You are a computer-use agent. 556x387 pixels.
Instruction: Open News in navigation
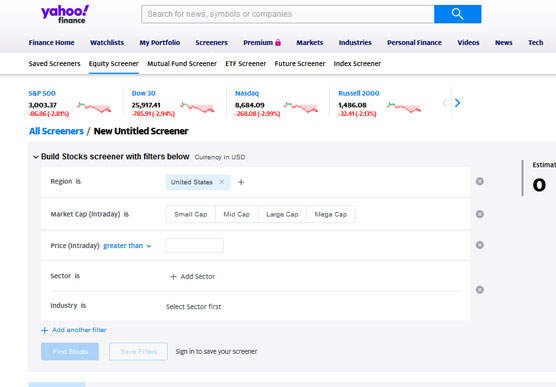coord(504,43)
